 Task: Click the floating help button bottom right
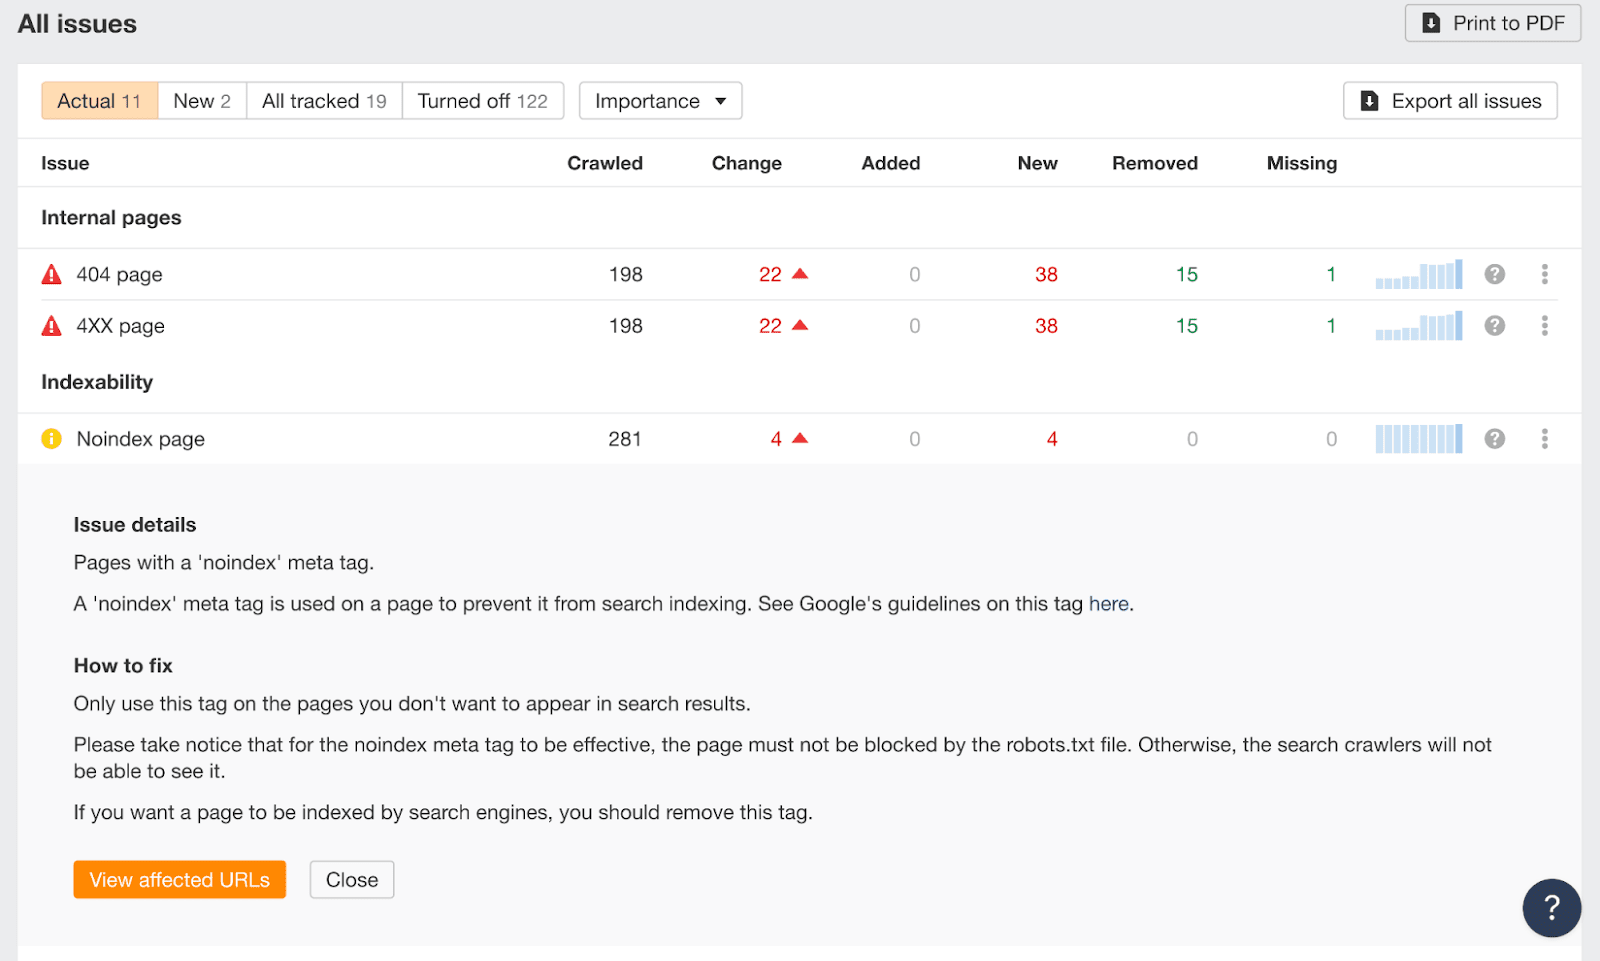pyautogui.click(x=1552, y=907)
